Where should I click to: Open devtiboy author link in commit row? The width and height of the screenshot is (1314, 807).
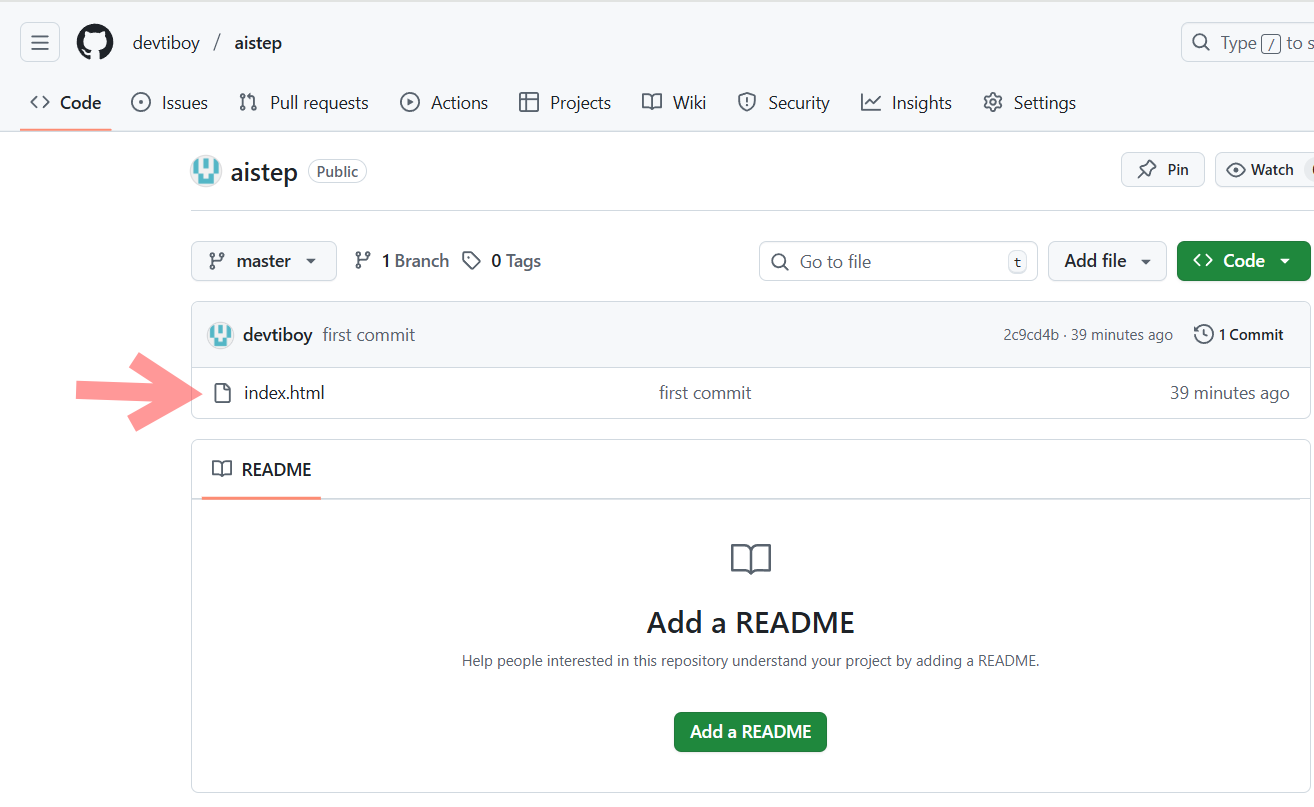(278, 335)
